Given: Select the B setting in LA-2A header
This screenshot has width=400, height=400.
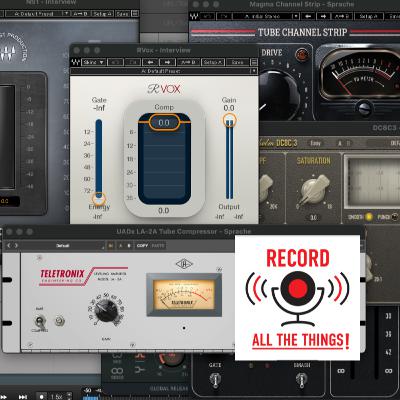Looking at the screenshot, I should coord(129,246).
